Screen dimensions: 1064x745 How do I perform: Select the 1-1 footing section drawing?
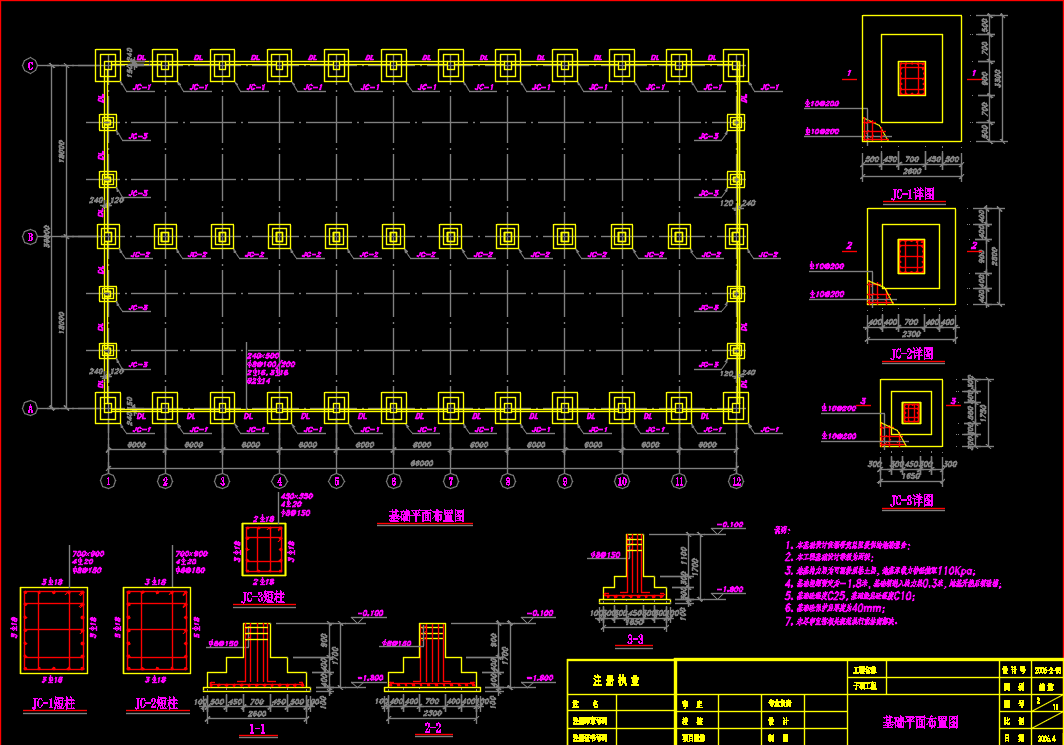pyautogui.click(x=256, y=657)
